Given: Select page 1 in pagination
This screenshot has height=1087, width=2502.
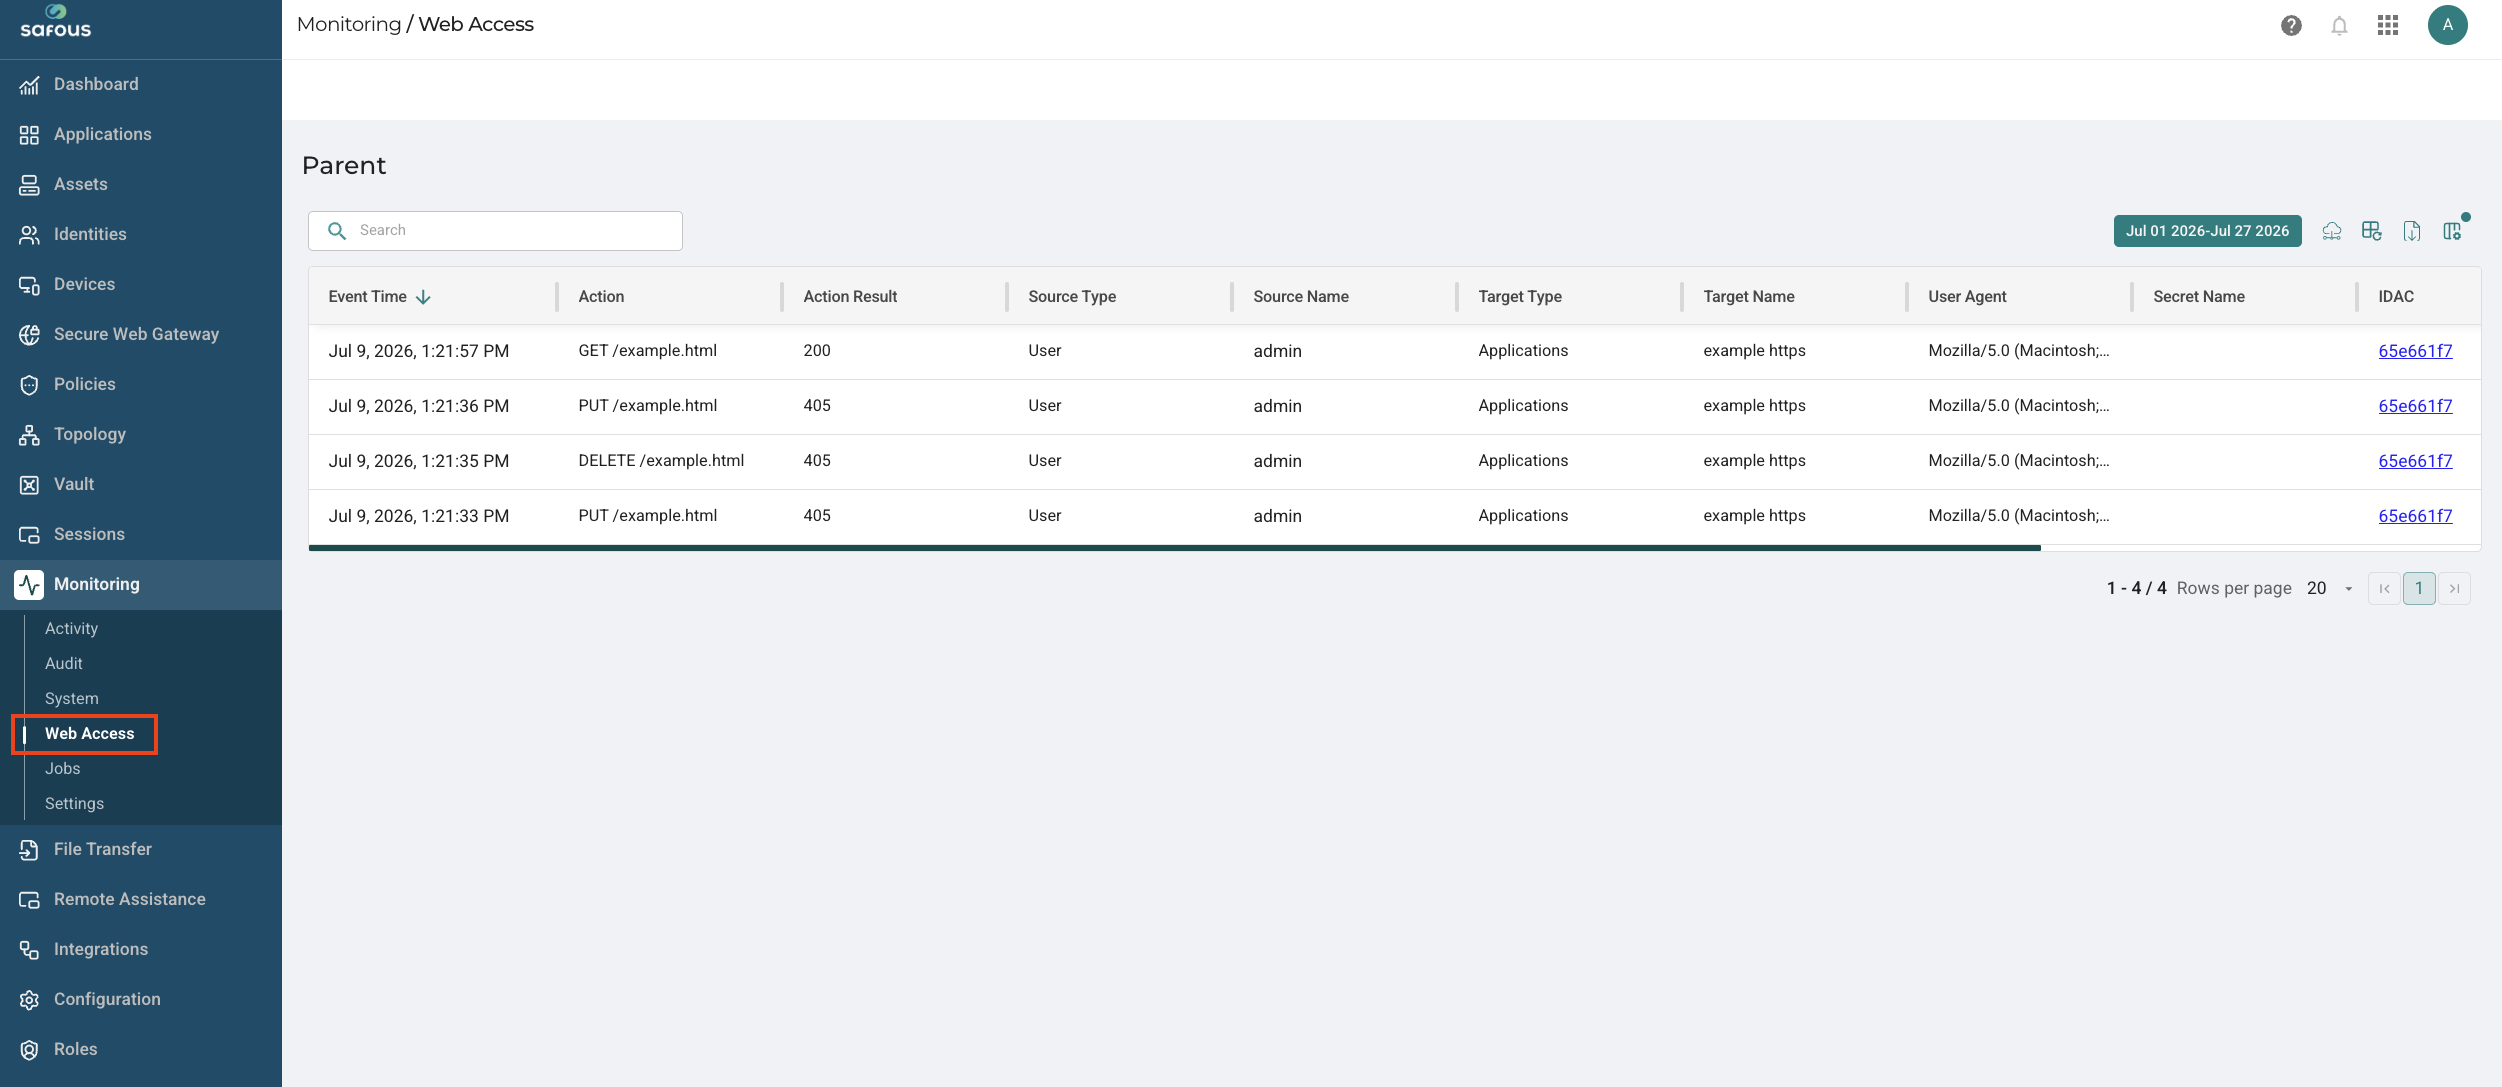Looking at the screenshot, I should [2419, 589].
